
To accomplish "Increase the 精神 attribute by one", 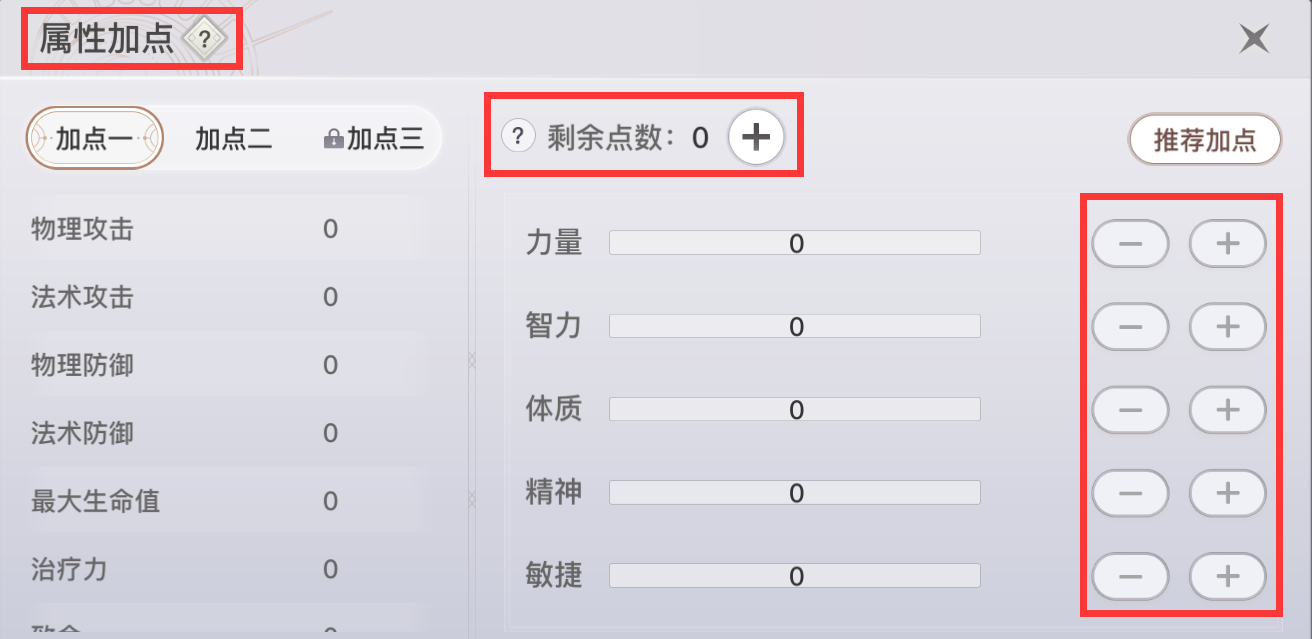I will pyautogui.click(x=1227, y=493).
